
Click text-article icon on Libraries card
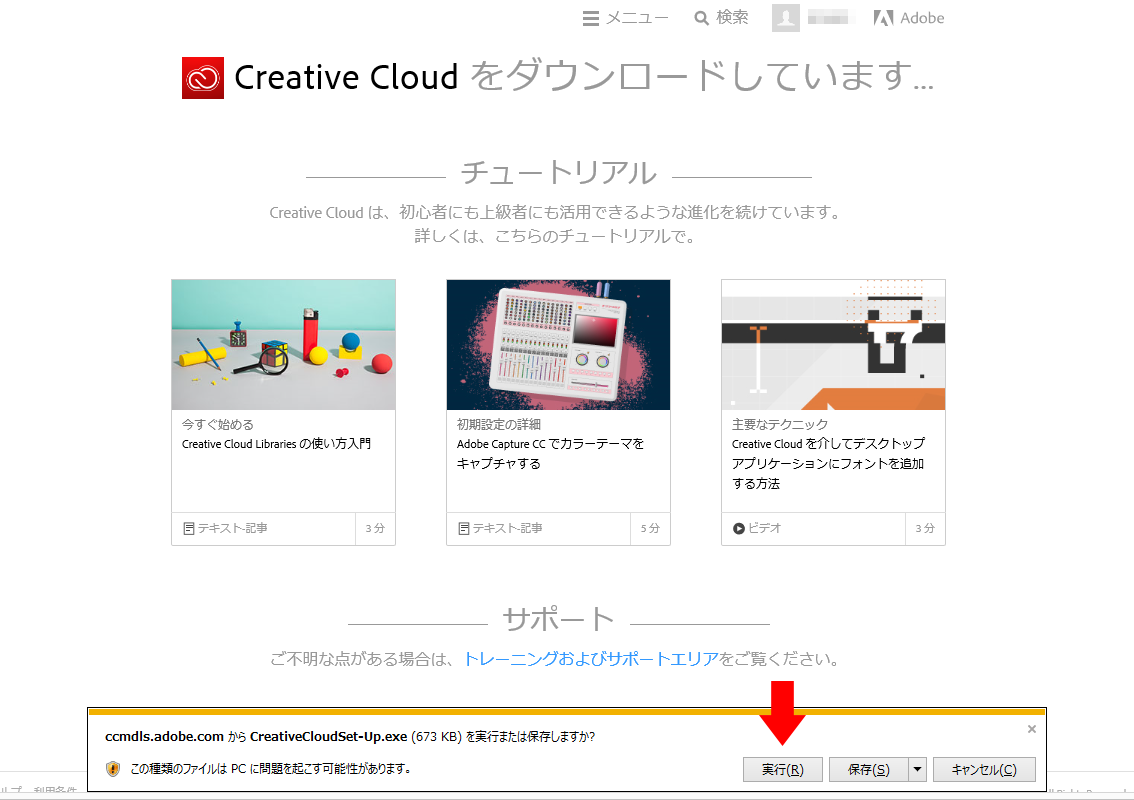pyautogui.click(x=189, y=529)
